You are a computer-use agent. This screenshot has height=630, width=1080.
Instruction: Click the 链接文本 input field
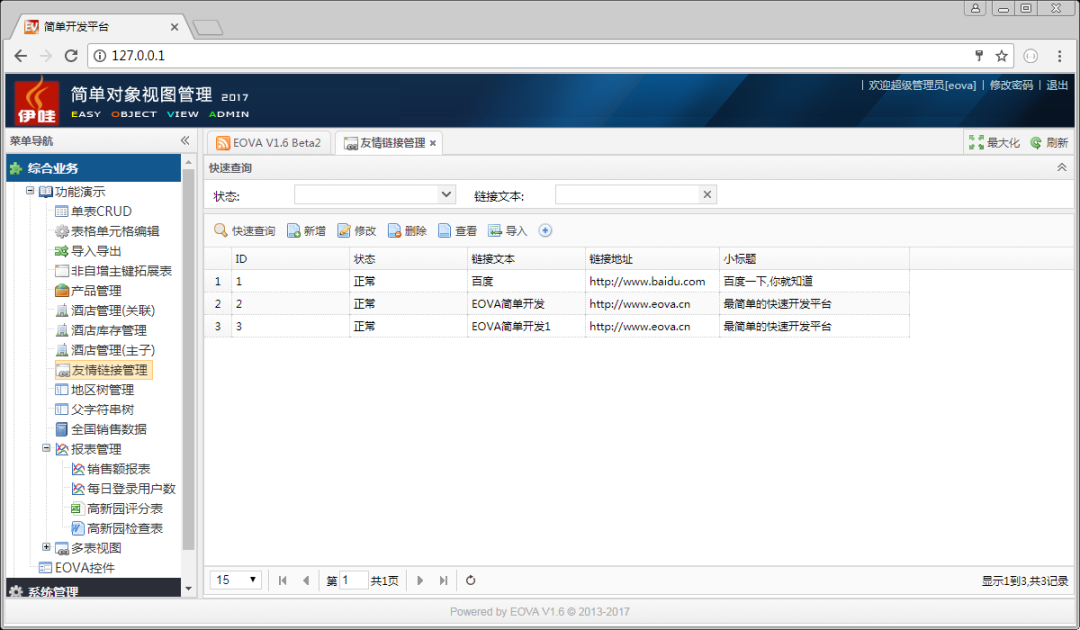click(625, 195)
